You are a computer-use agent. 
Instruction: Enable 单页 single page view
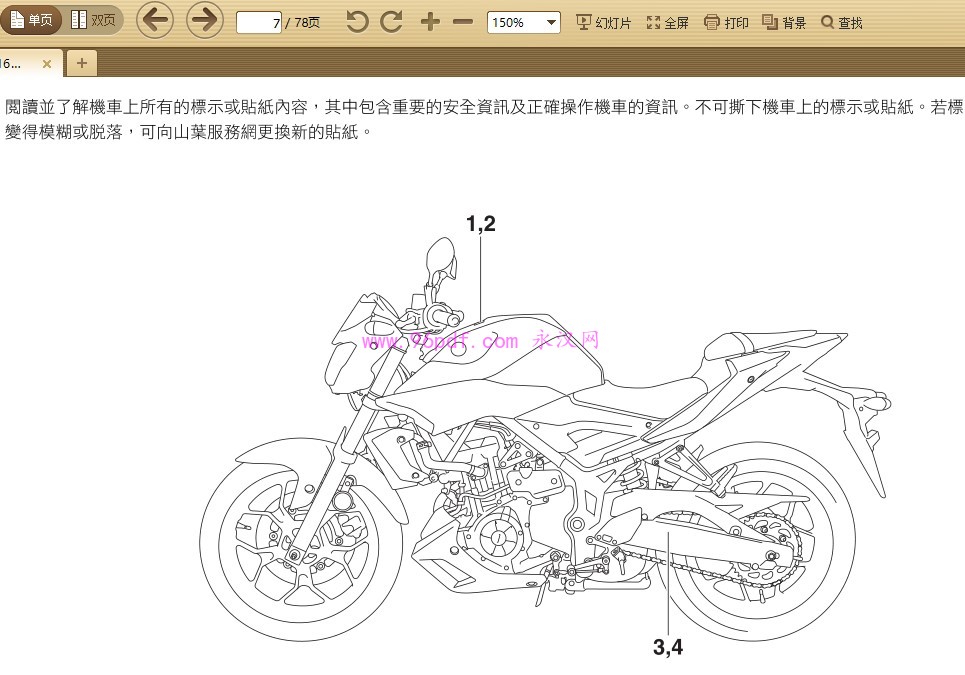point(32,19)
